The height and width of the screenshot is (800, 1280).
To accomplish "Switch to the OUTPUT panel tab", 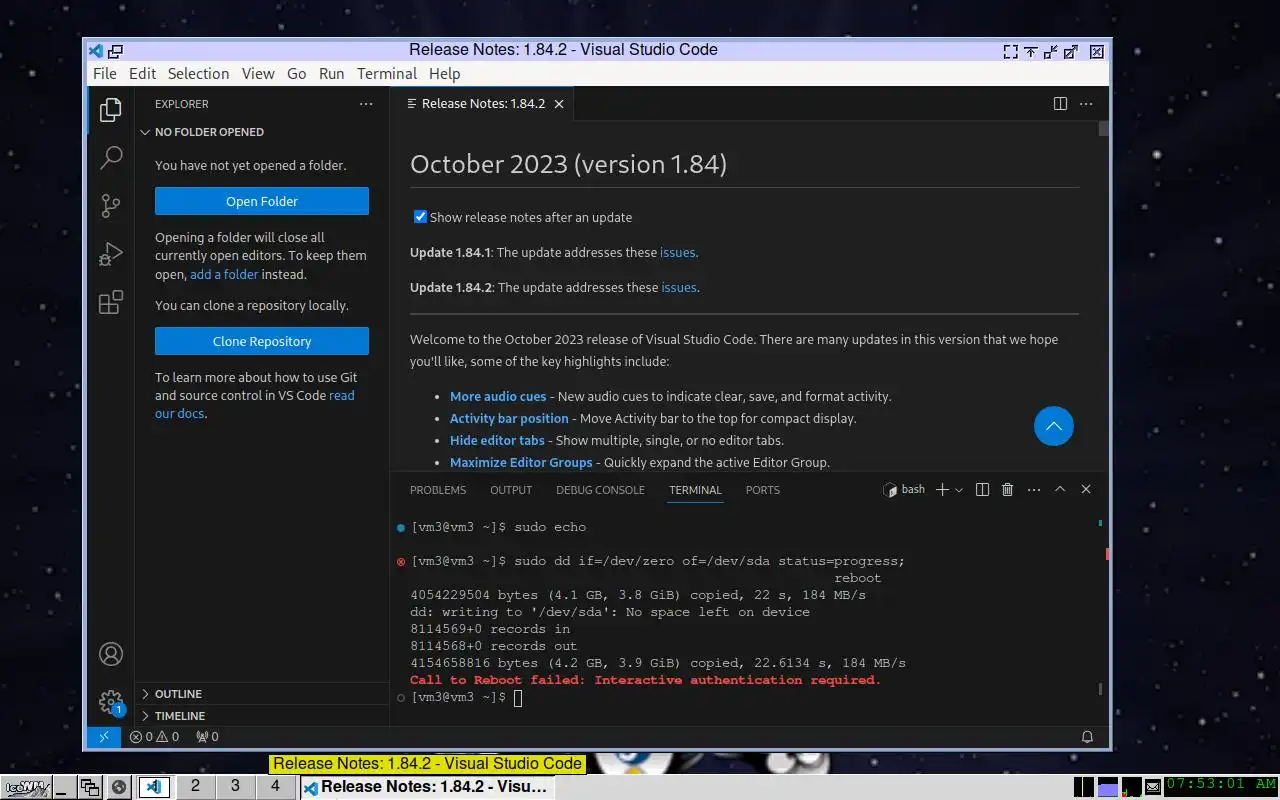I will 511,490.
